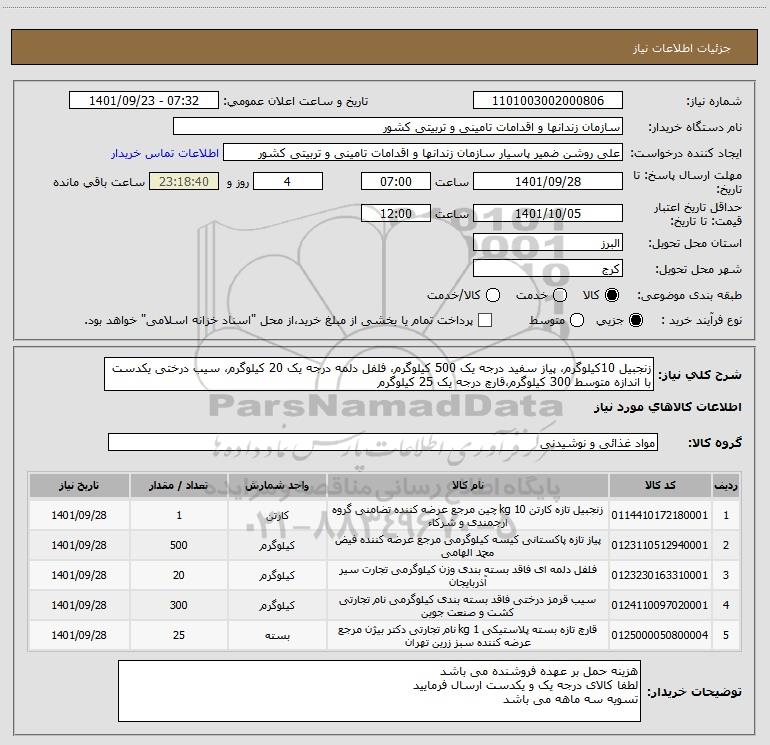Click the کد کالا column header
Image resolution: width=770 pixels, height=745 pixels.
660,486
